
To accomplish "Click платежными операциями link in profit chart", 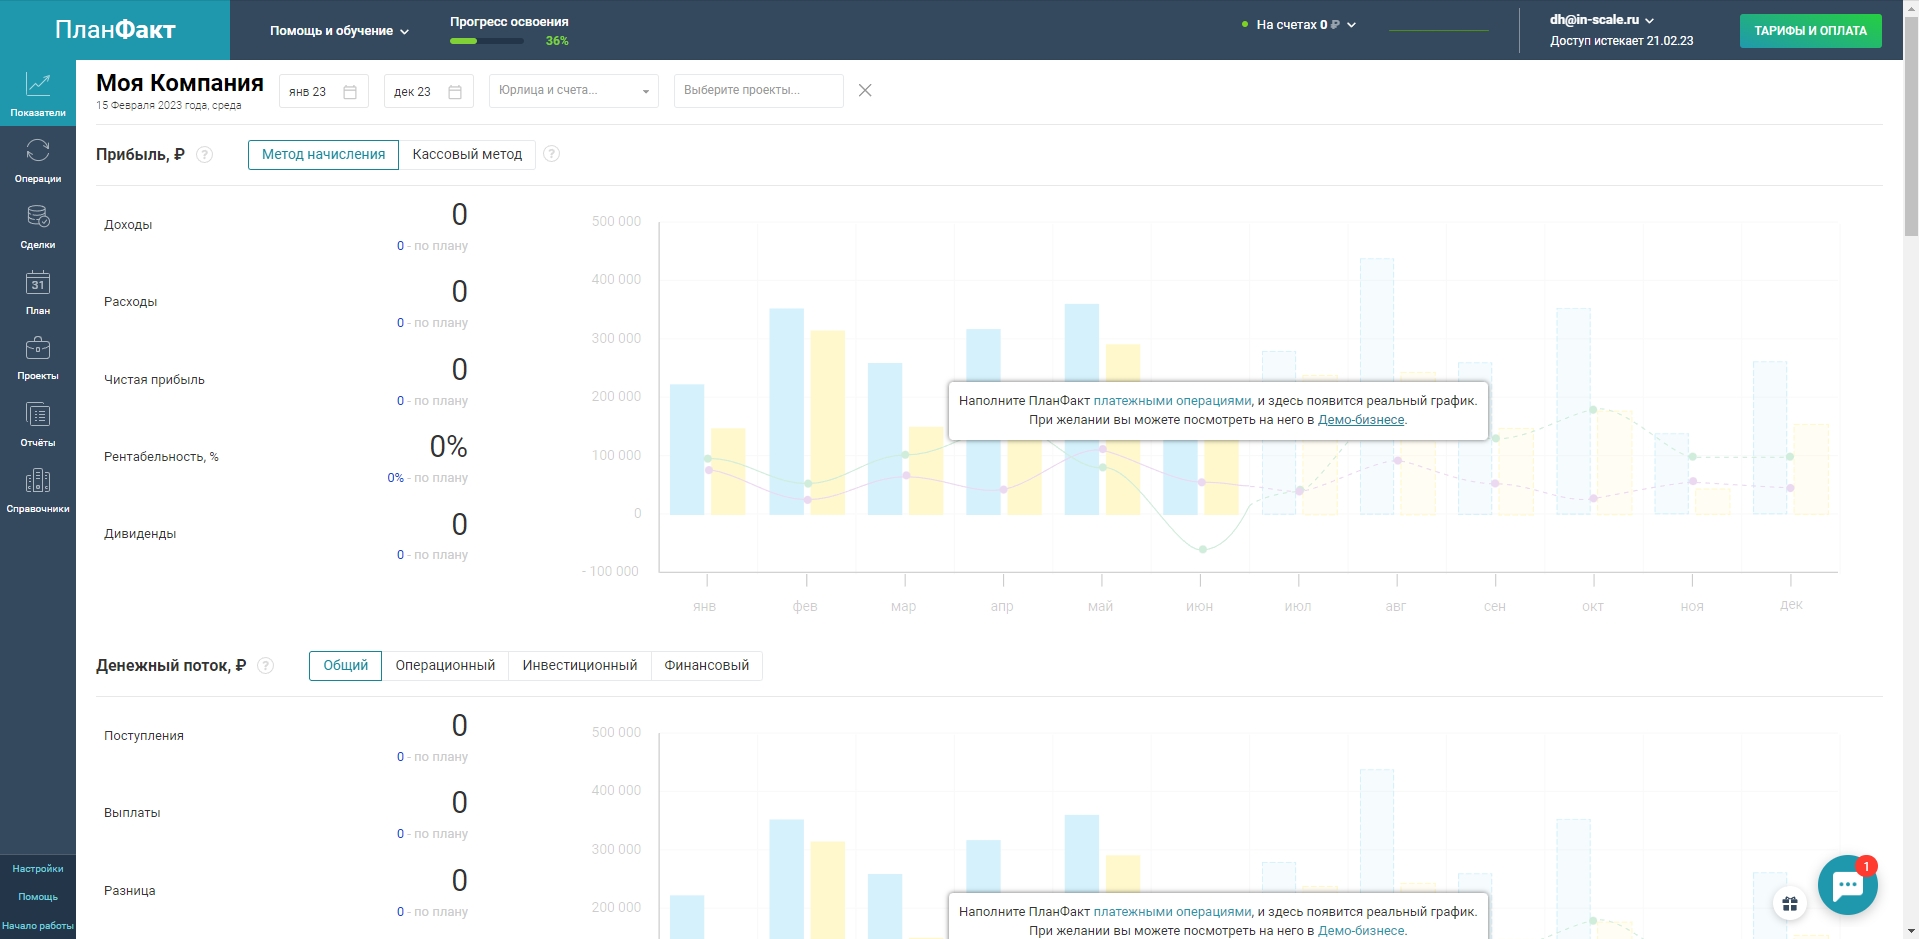I will 1172,401.
